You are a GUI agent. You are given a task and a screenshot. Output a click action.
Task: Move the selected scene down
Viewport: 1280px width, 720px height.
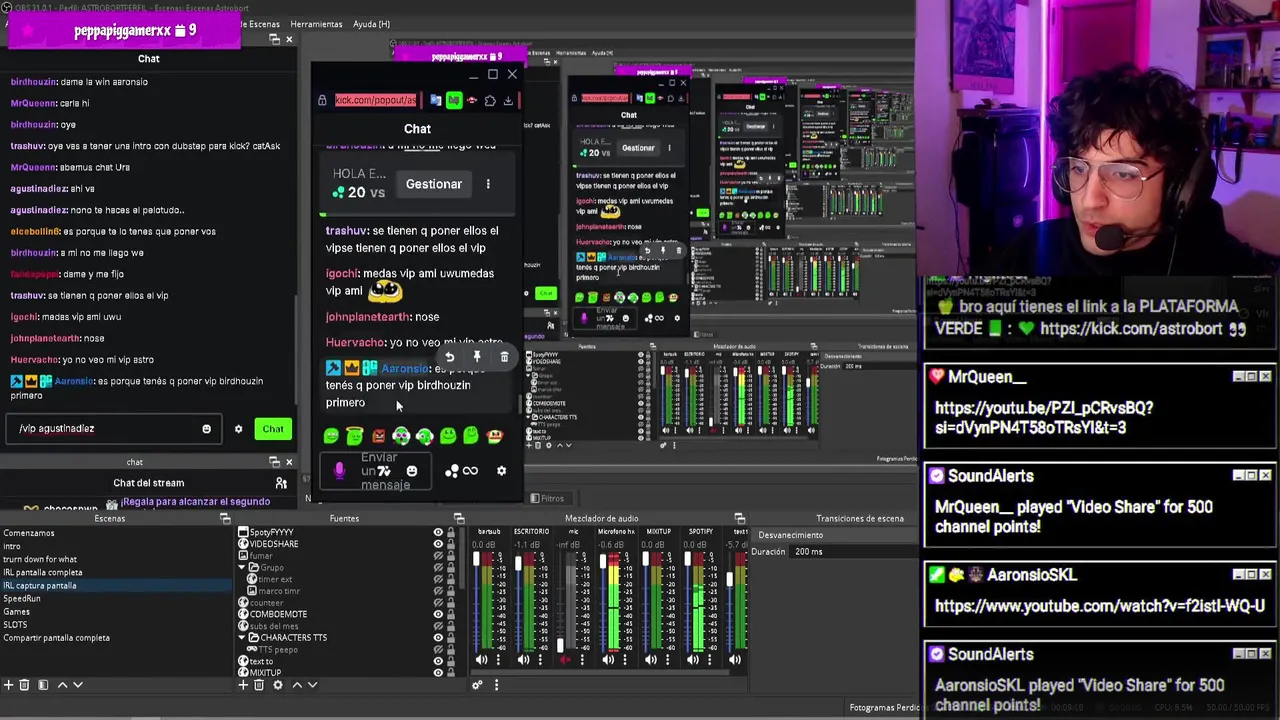click(78, 685)
